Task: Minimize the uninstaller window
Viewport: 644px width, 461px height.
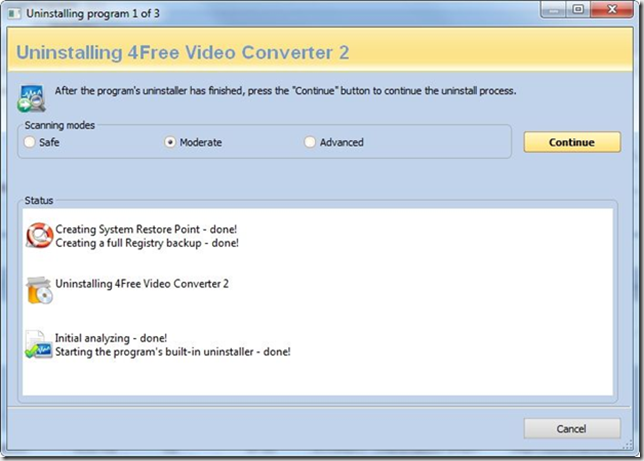Action: pos(553,9)
